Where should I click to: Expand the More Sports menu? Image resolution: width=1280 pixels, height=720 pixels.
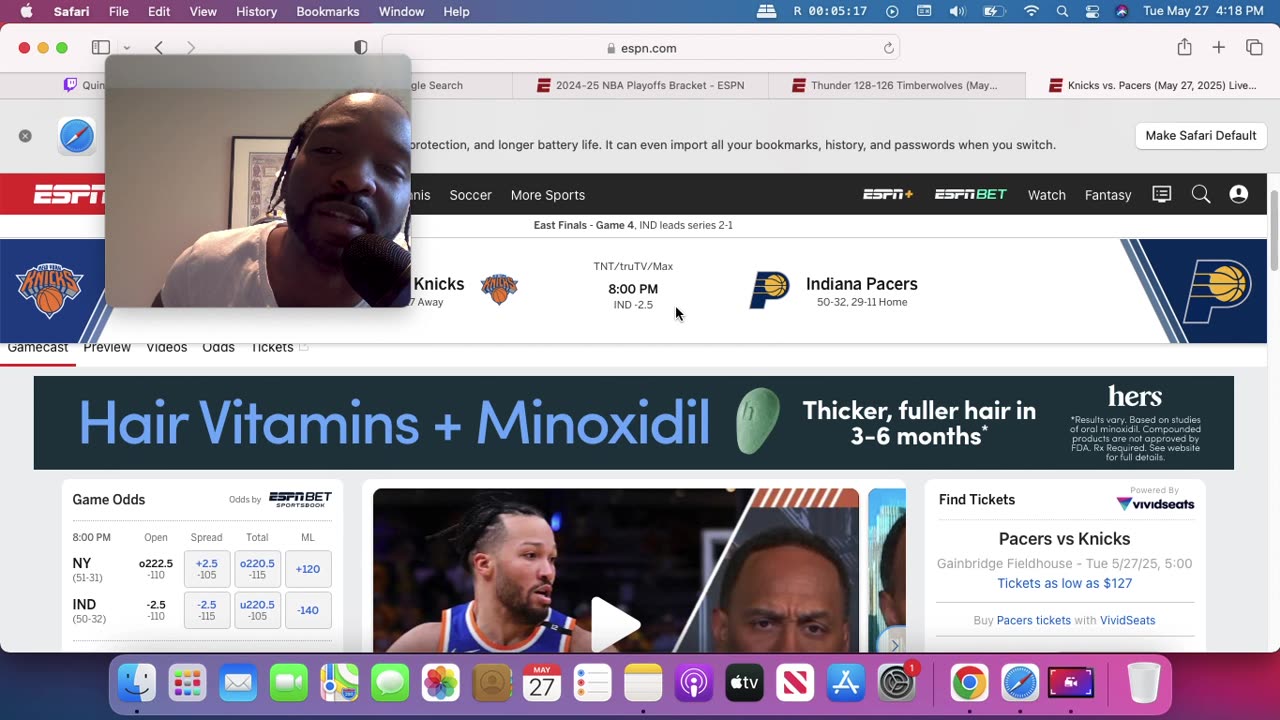547,195
